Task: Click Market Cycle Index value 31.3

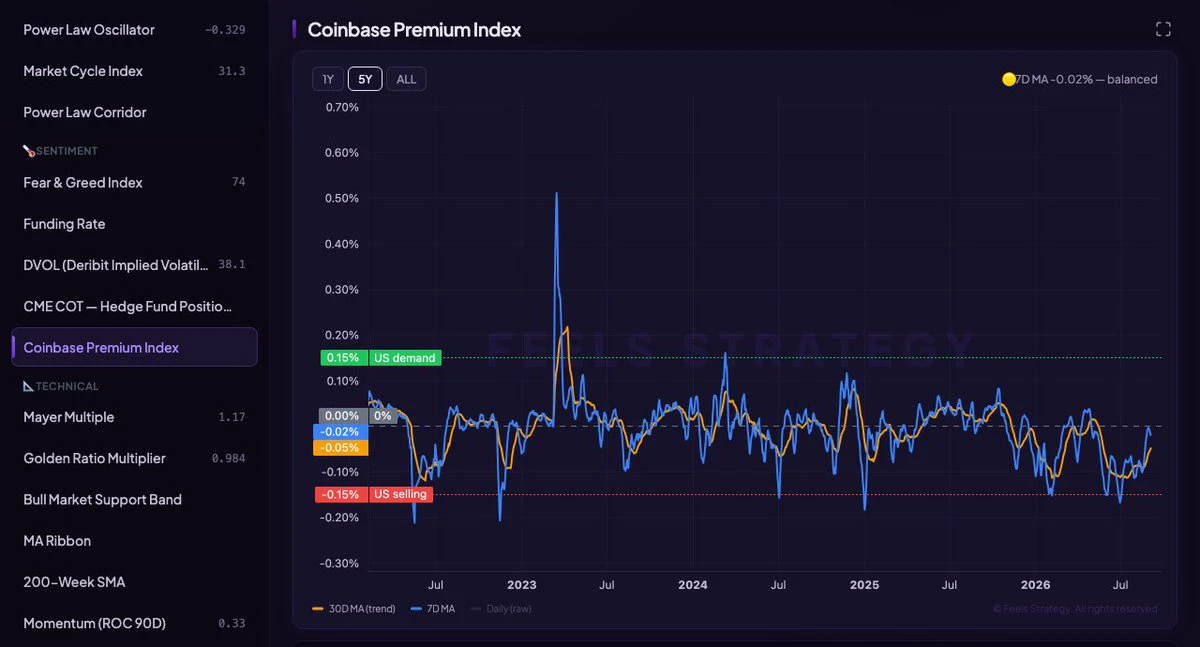Action: 231,71
